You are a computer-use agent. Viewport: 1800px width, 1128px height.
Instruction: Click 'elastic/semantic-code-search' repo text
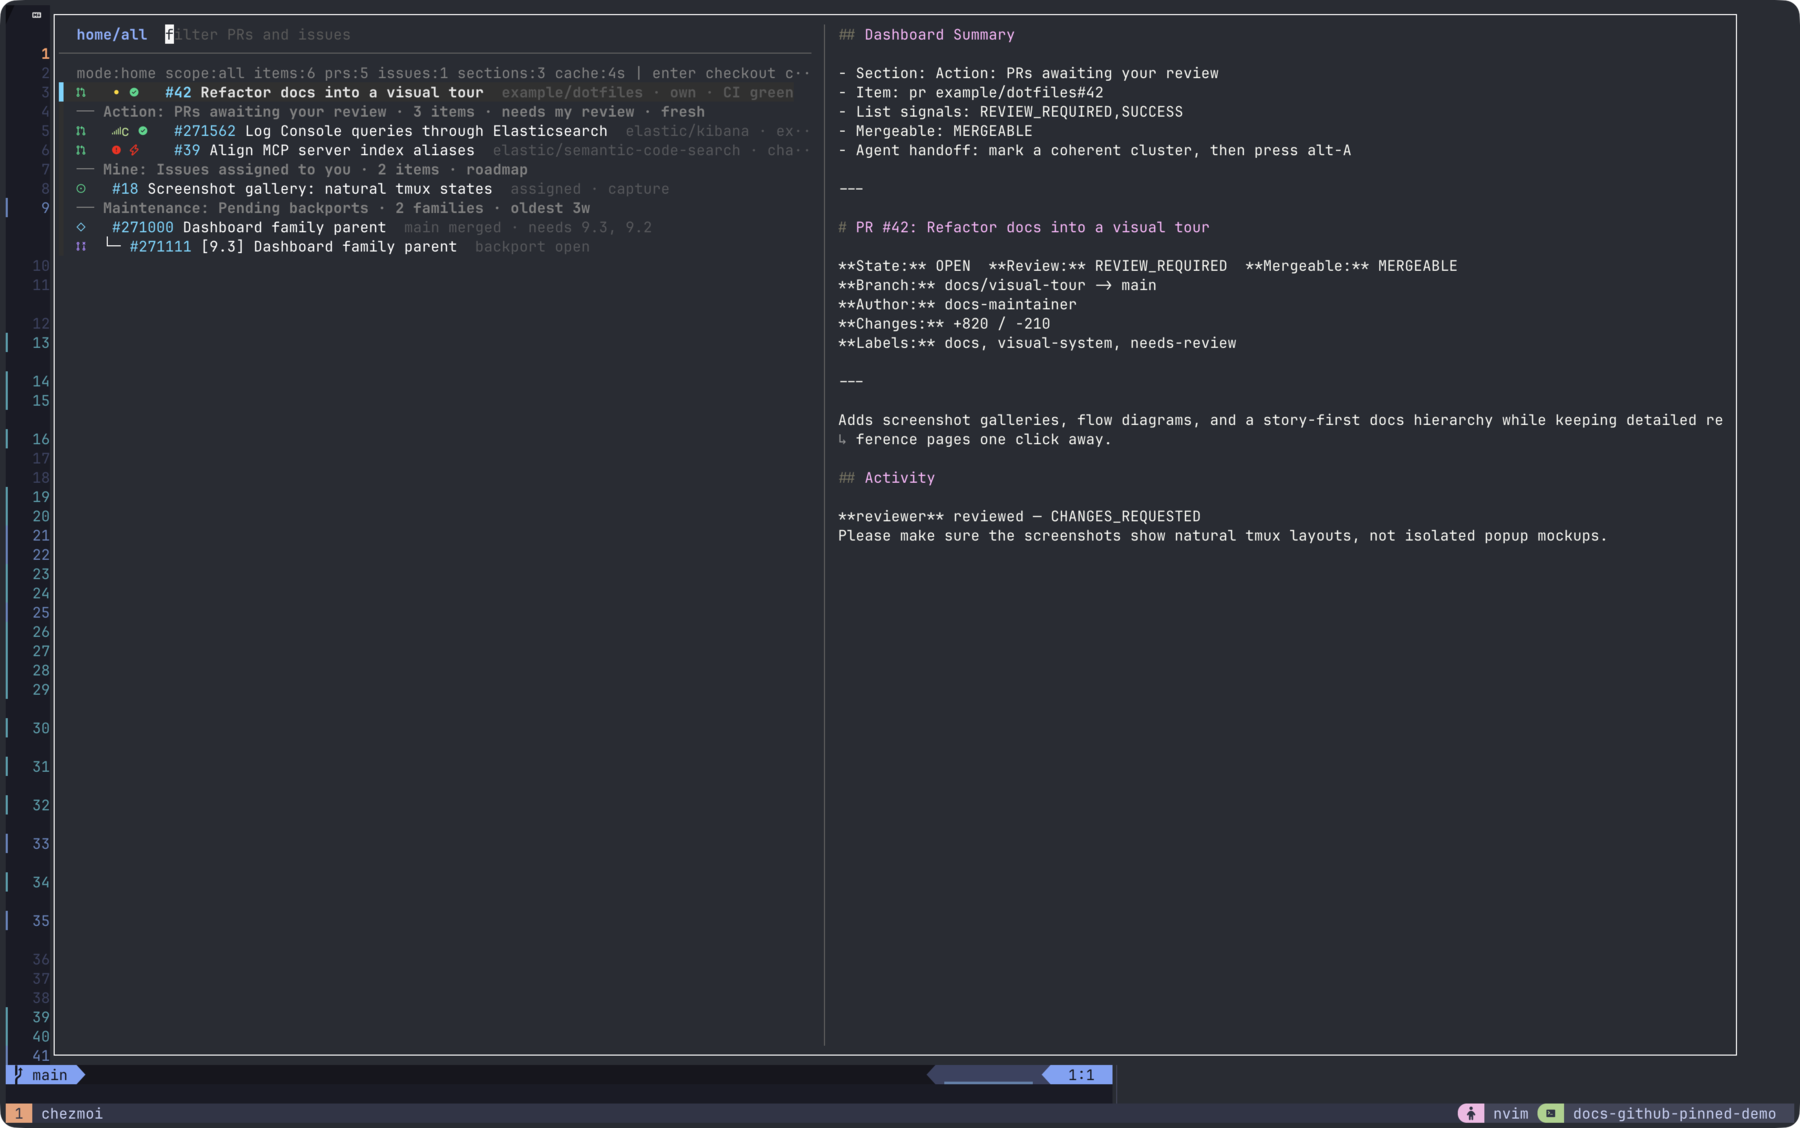(x=616, y=151)
